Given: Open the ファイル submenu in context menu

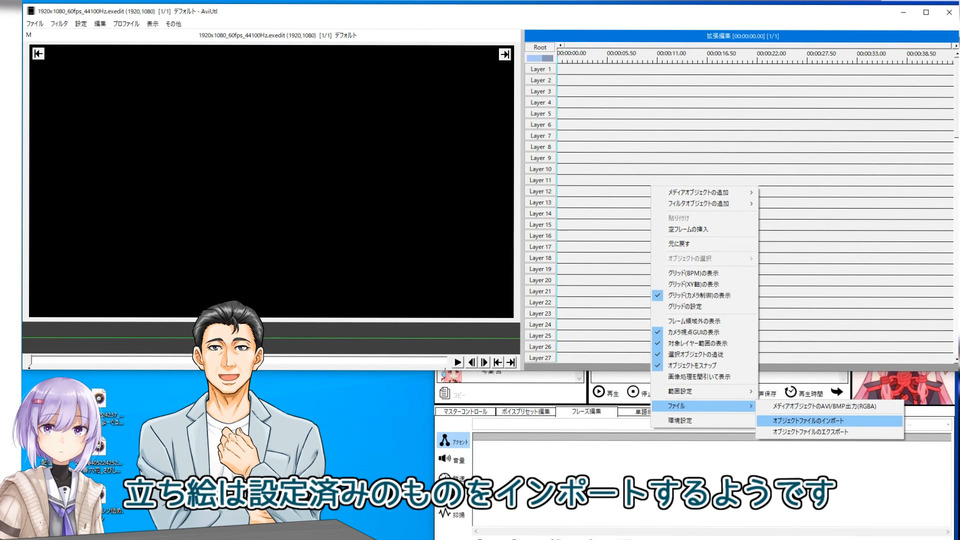Looking at the screenshot, I should (x=704, y=406).
